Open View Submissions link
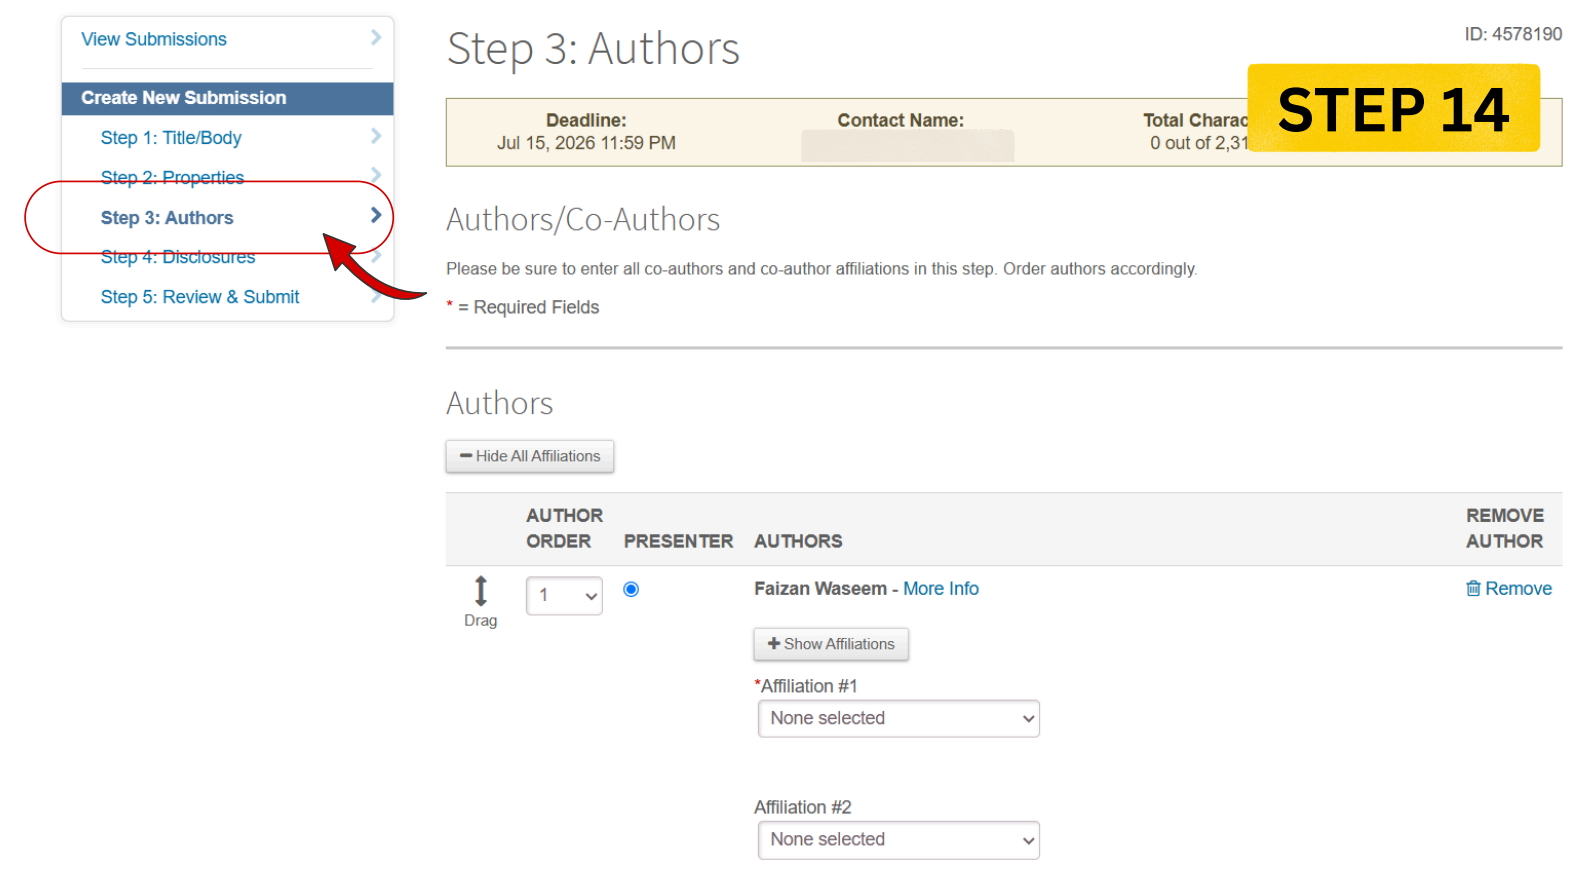 (x=153, y=39)
